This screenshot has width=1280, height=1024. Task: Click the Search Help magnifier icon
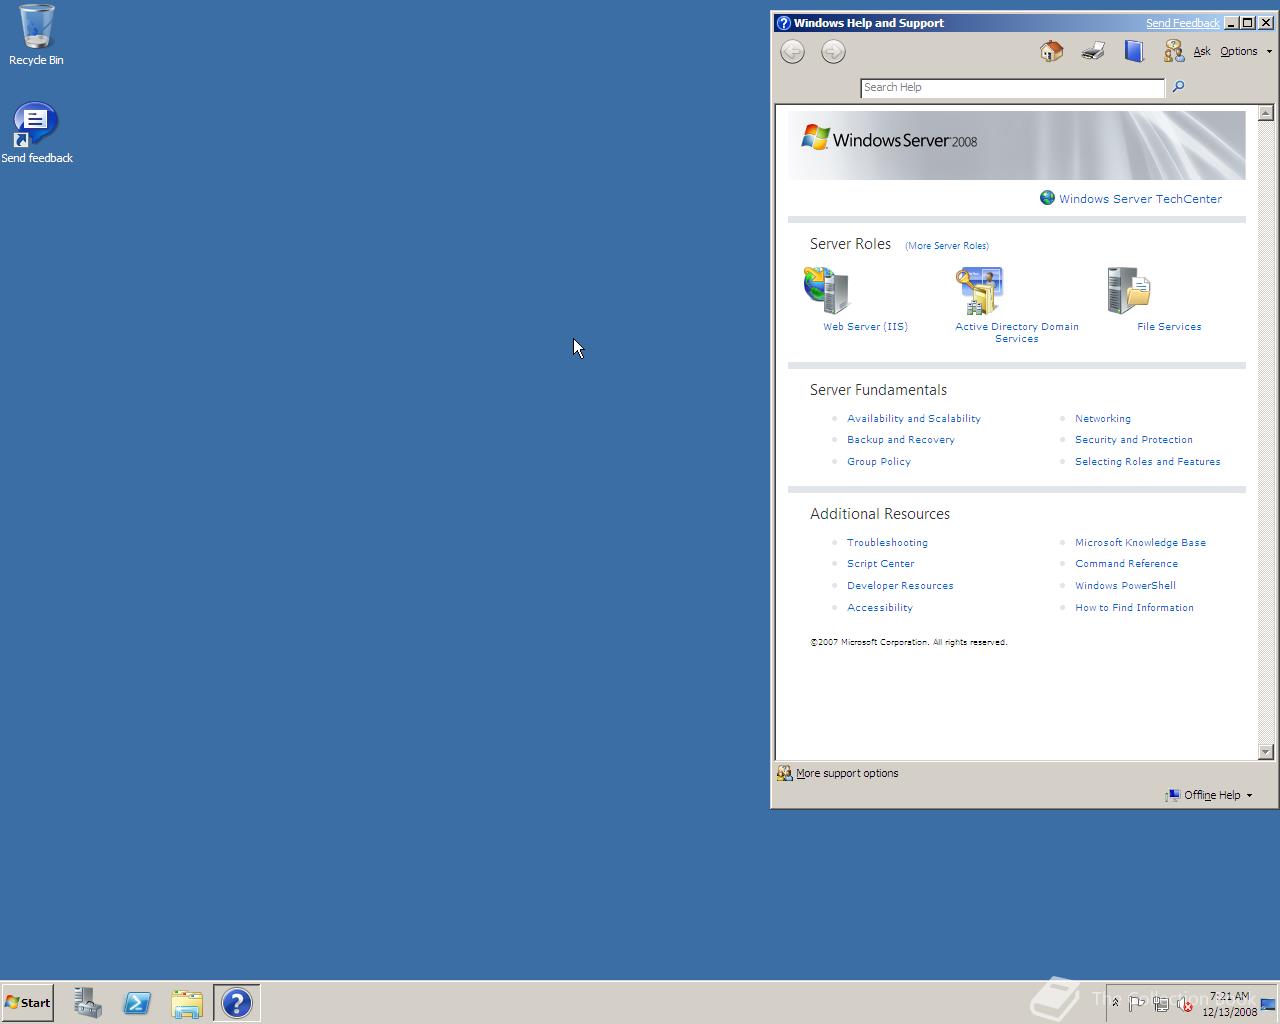point(1178,87)
